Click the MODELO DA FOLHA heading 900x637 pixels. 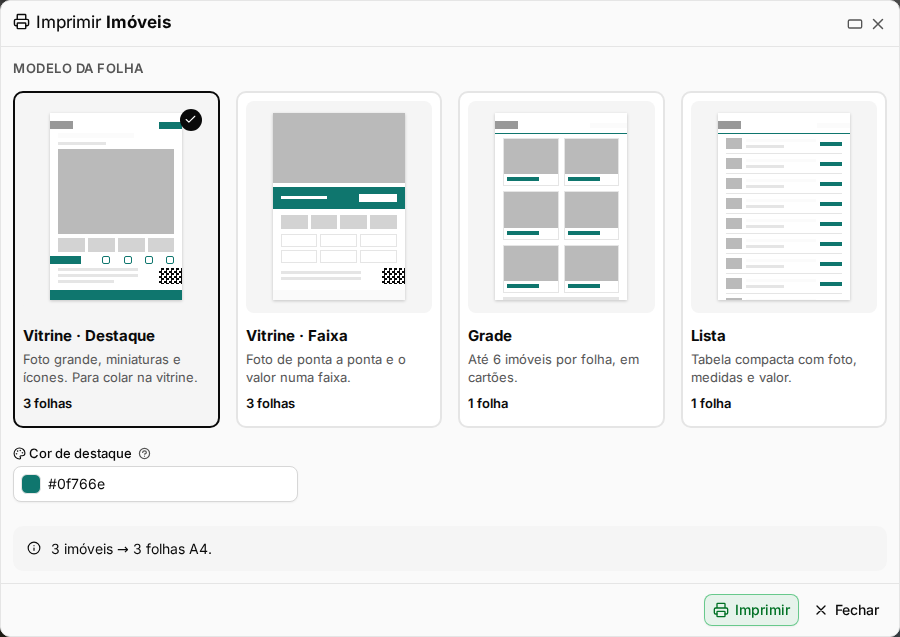point(78,68)
